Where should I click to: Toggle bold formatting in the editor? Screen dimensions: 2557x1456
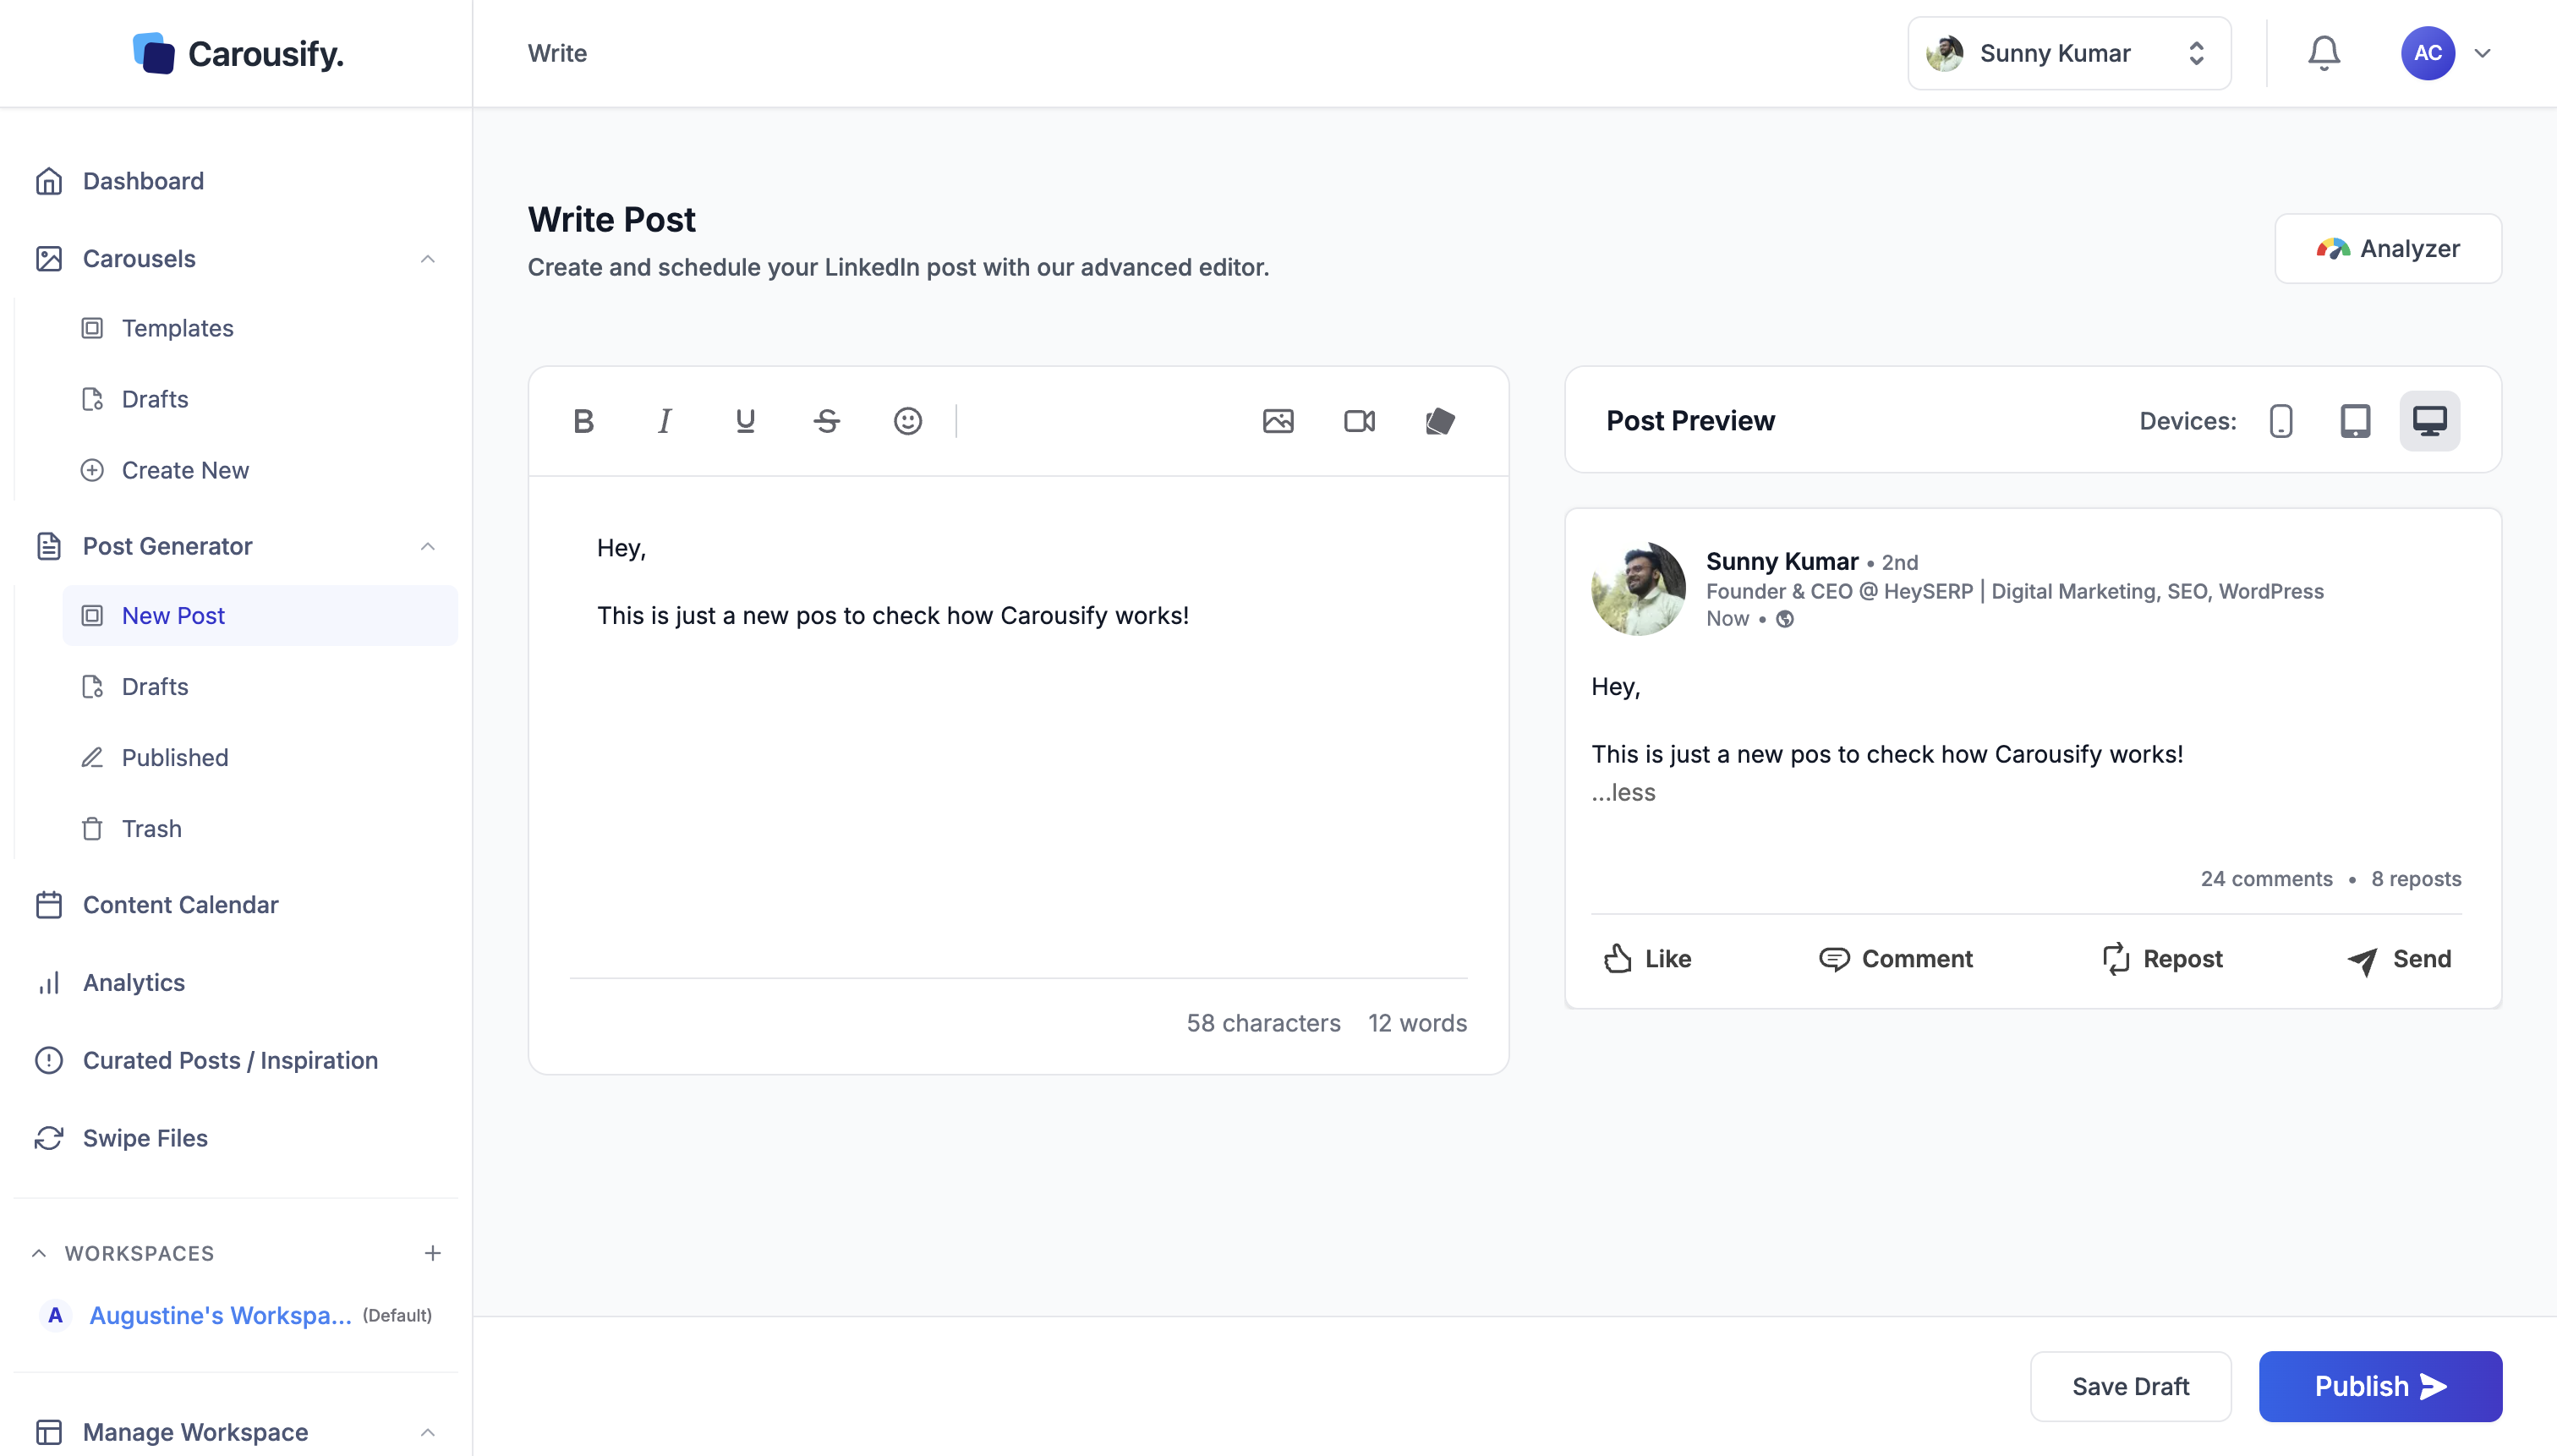pos(584,421)
